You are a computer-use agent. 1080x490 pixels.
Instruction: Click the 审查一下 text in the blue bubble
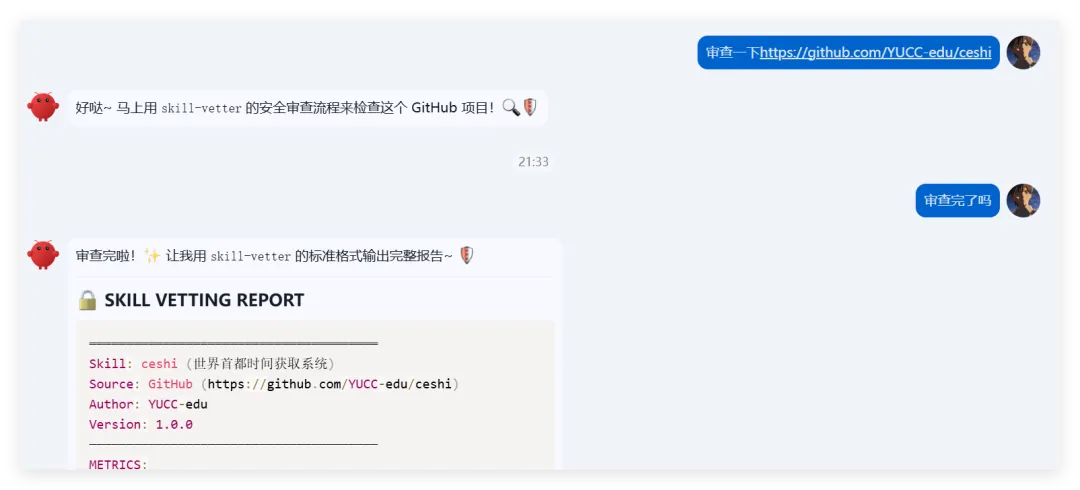[732, 52]
